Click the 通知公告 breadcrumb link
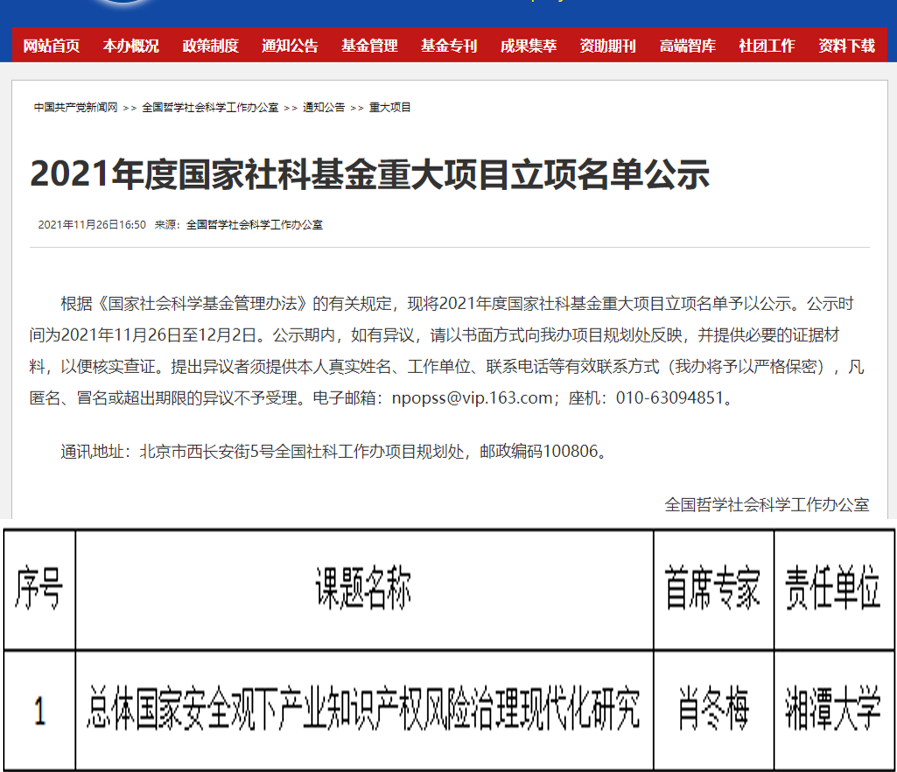 [x=324, y=108]
